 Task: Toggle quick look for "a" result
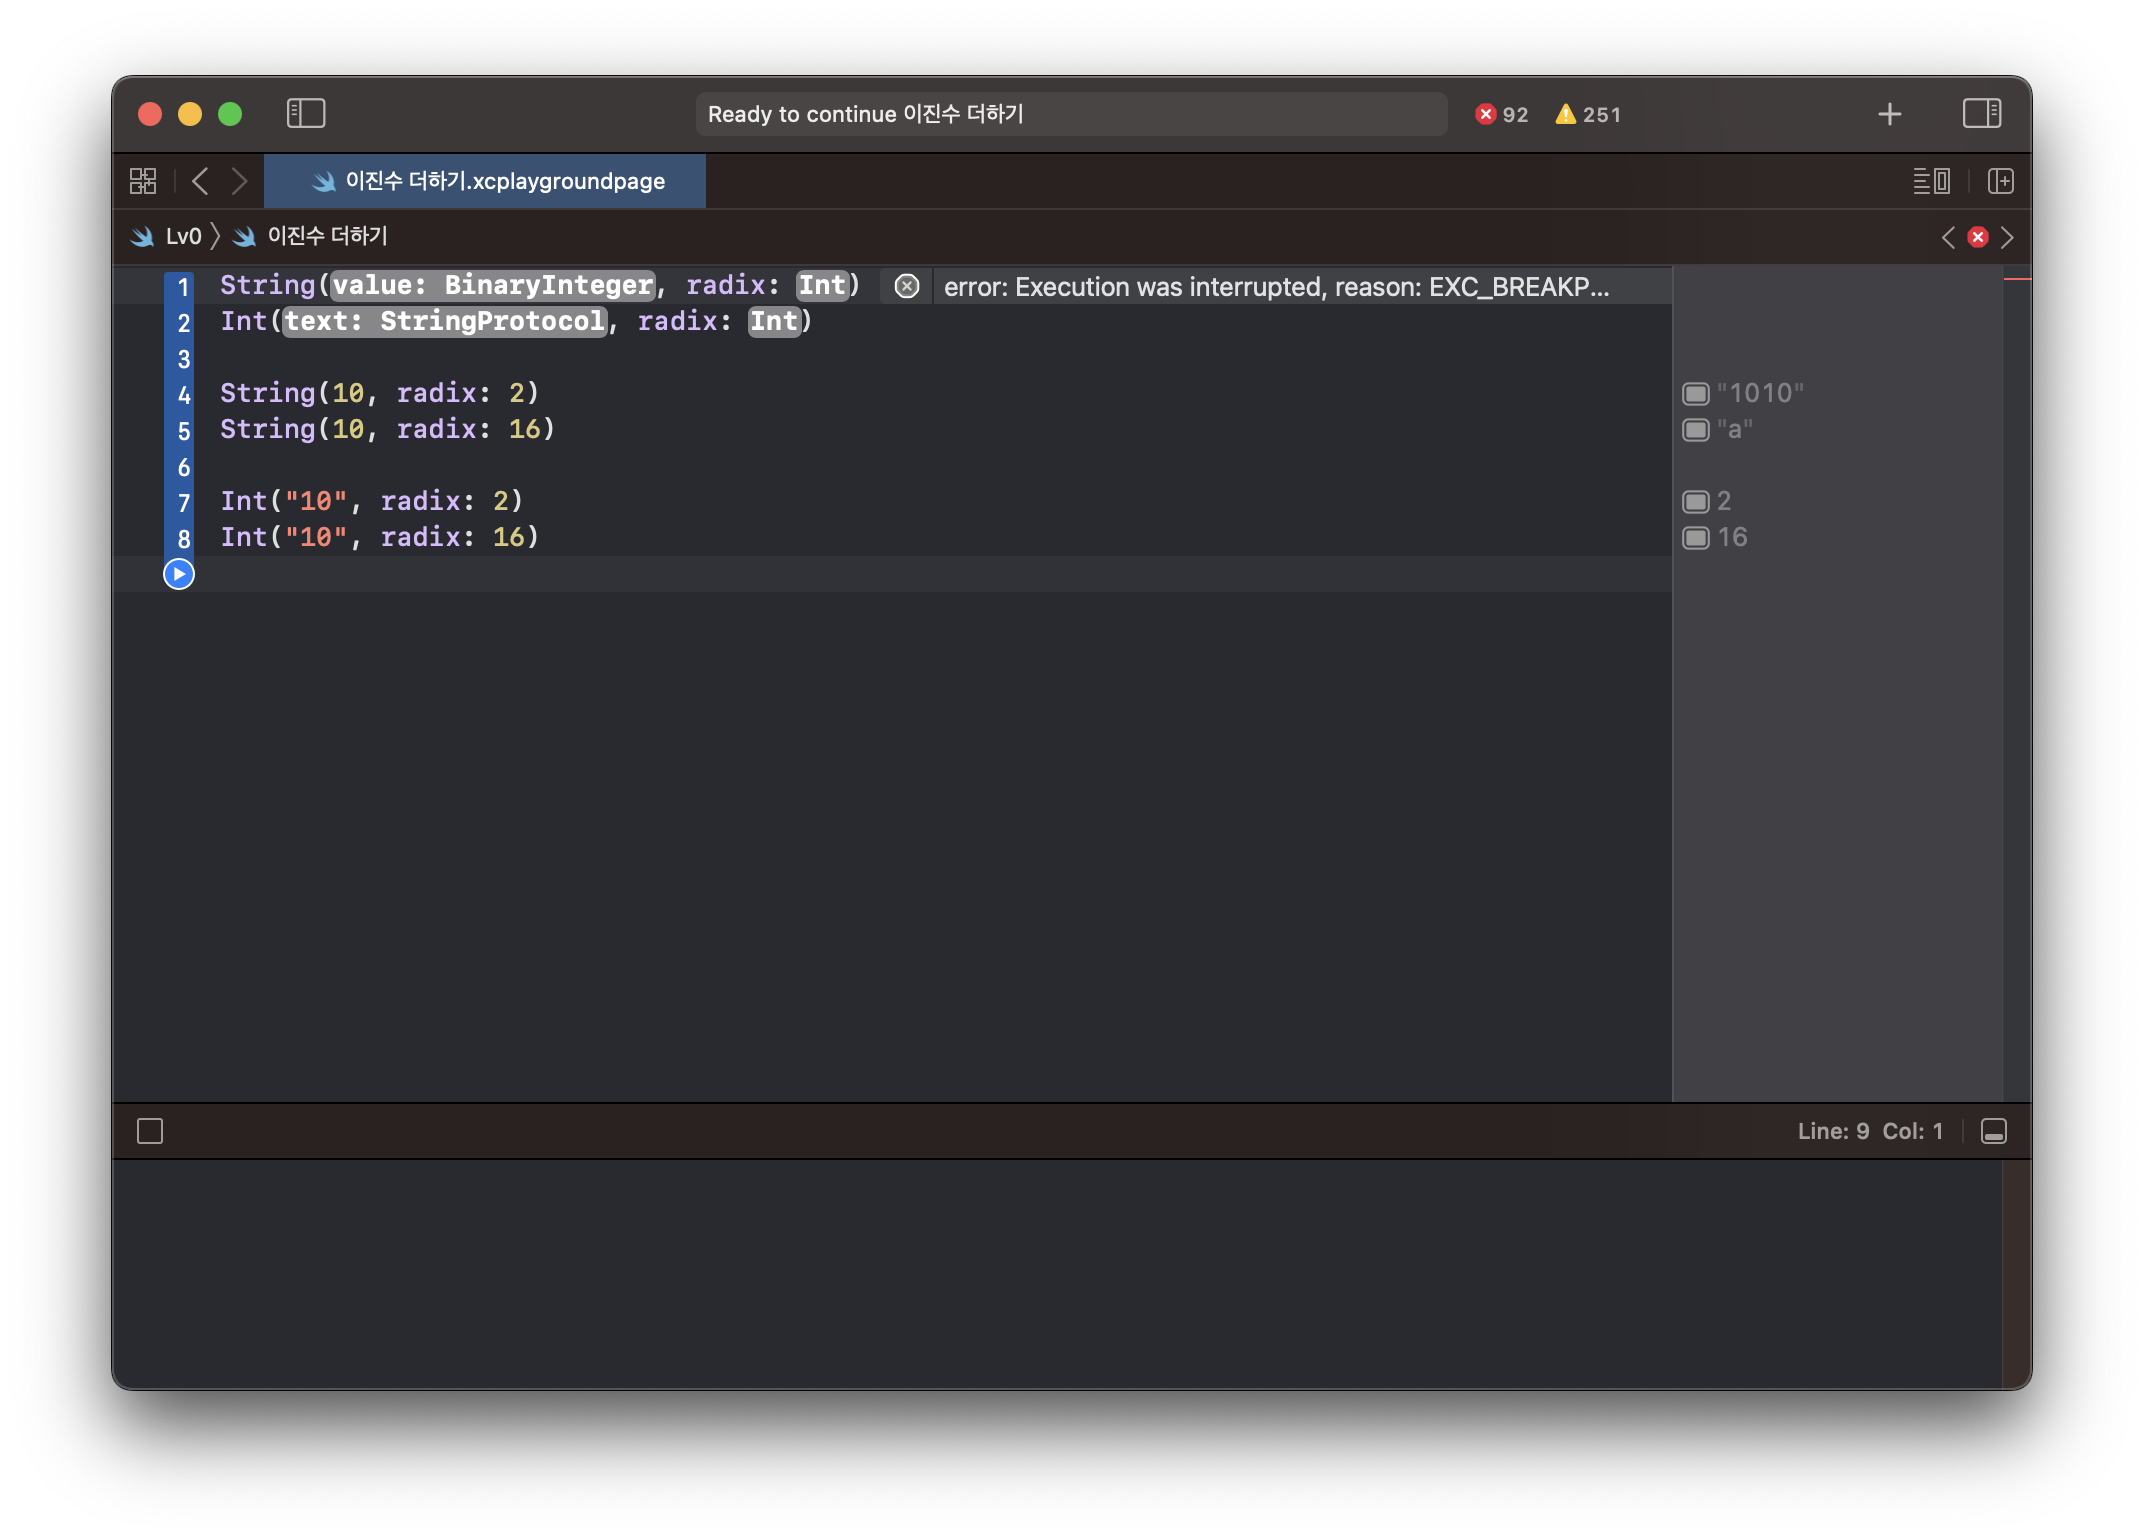(x=1695, y=430)
